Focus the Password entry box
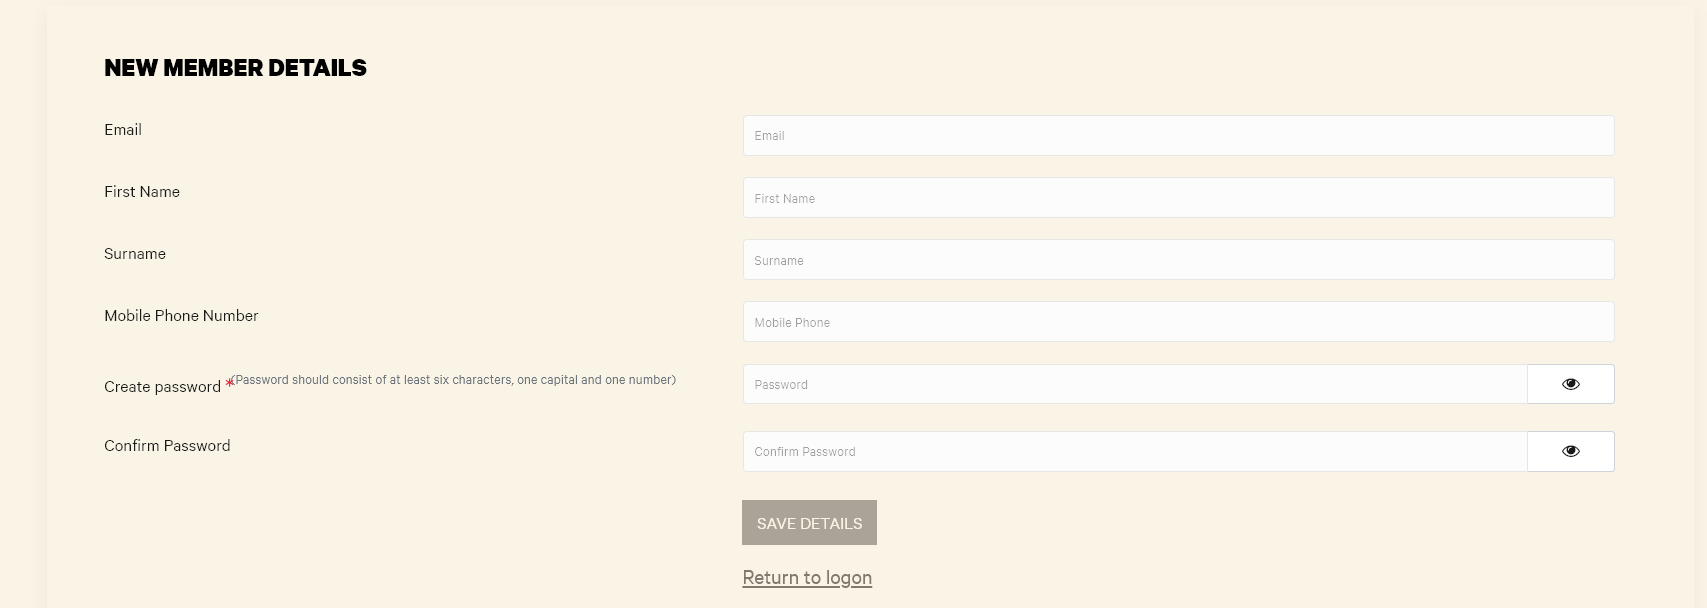The width and height of the screenshot is (1707, 608). 1134,384
